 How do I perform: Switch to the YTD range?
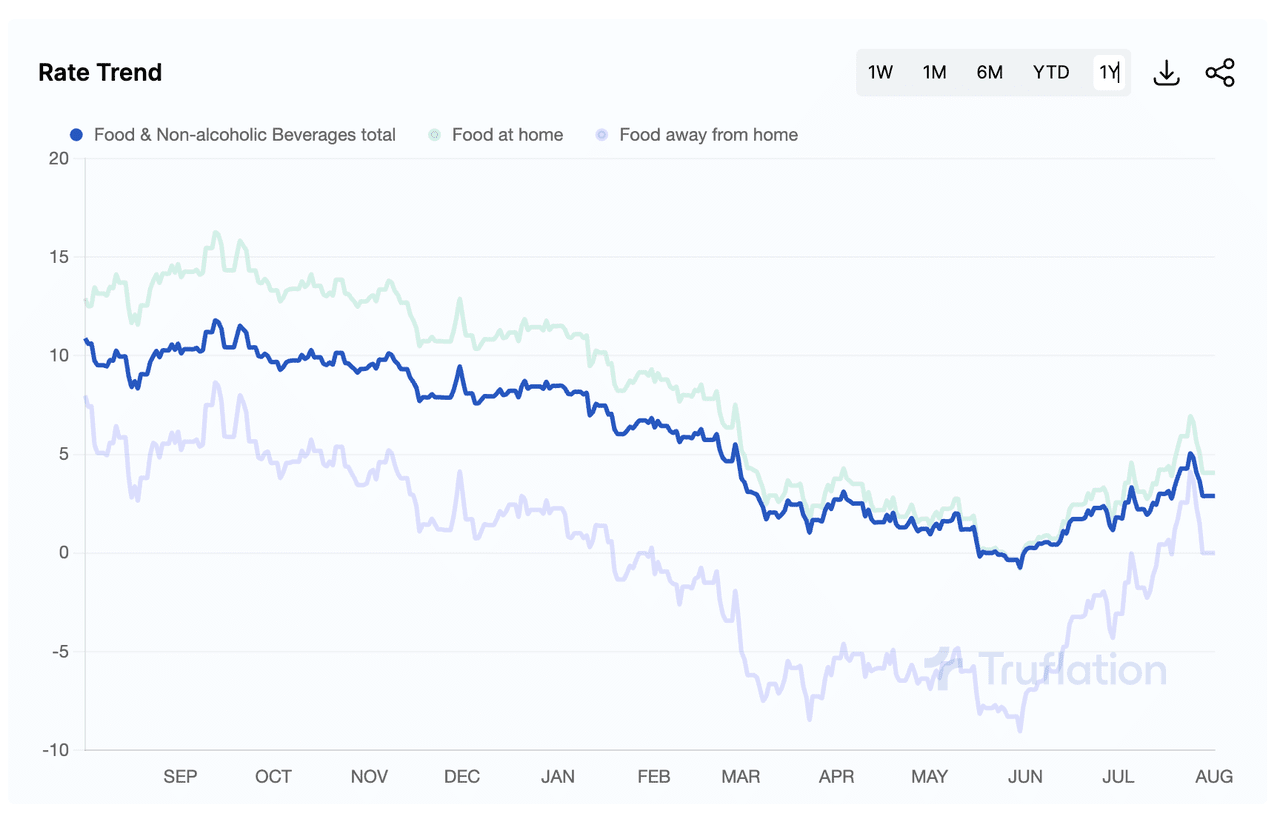(x=1051, y=72)
